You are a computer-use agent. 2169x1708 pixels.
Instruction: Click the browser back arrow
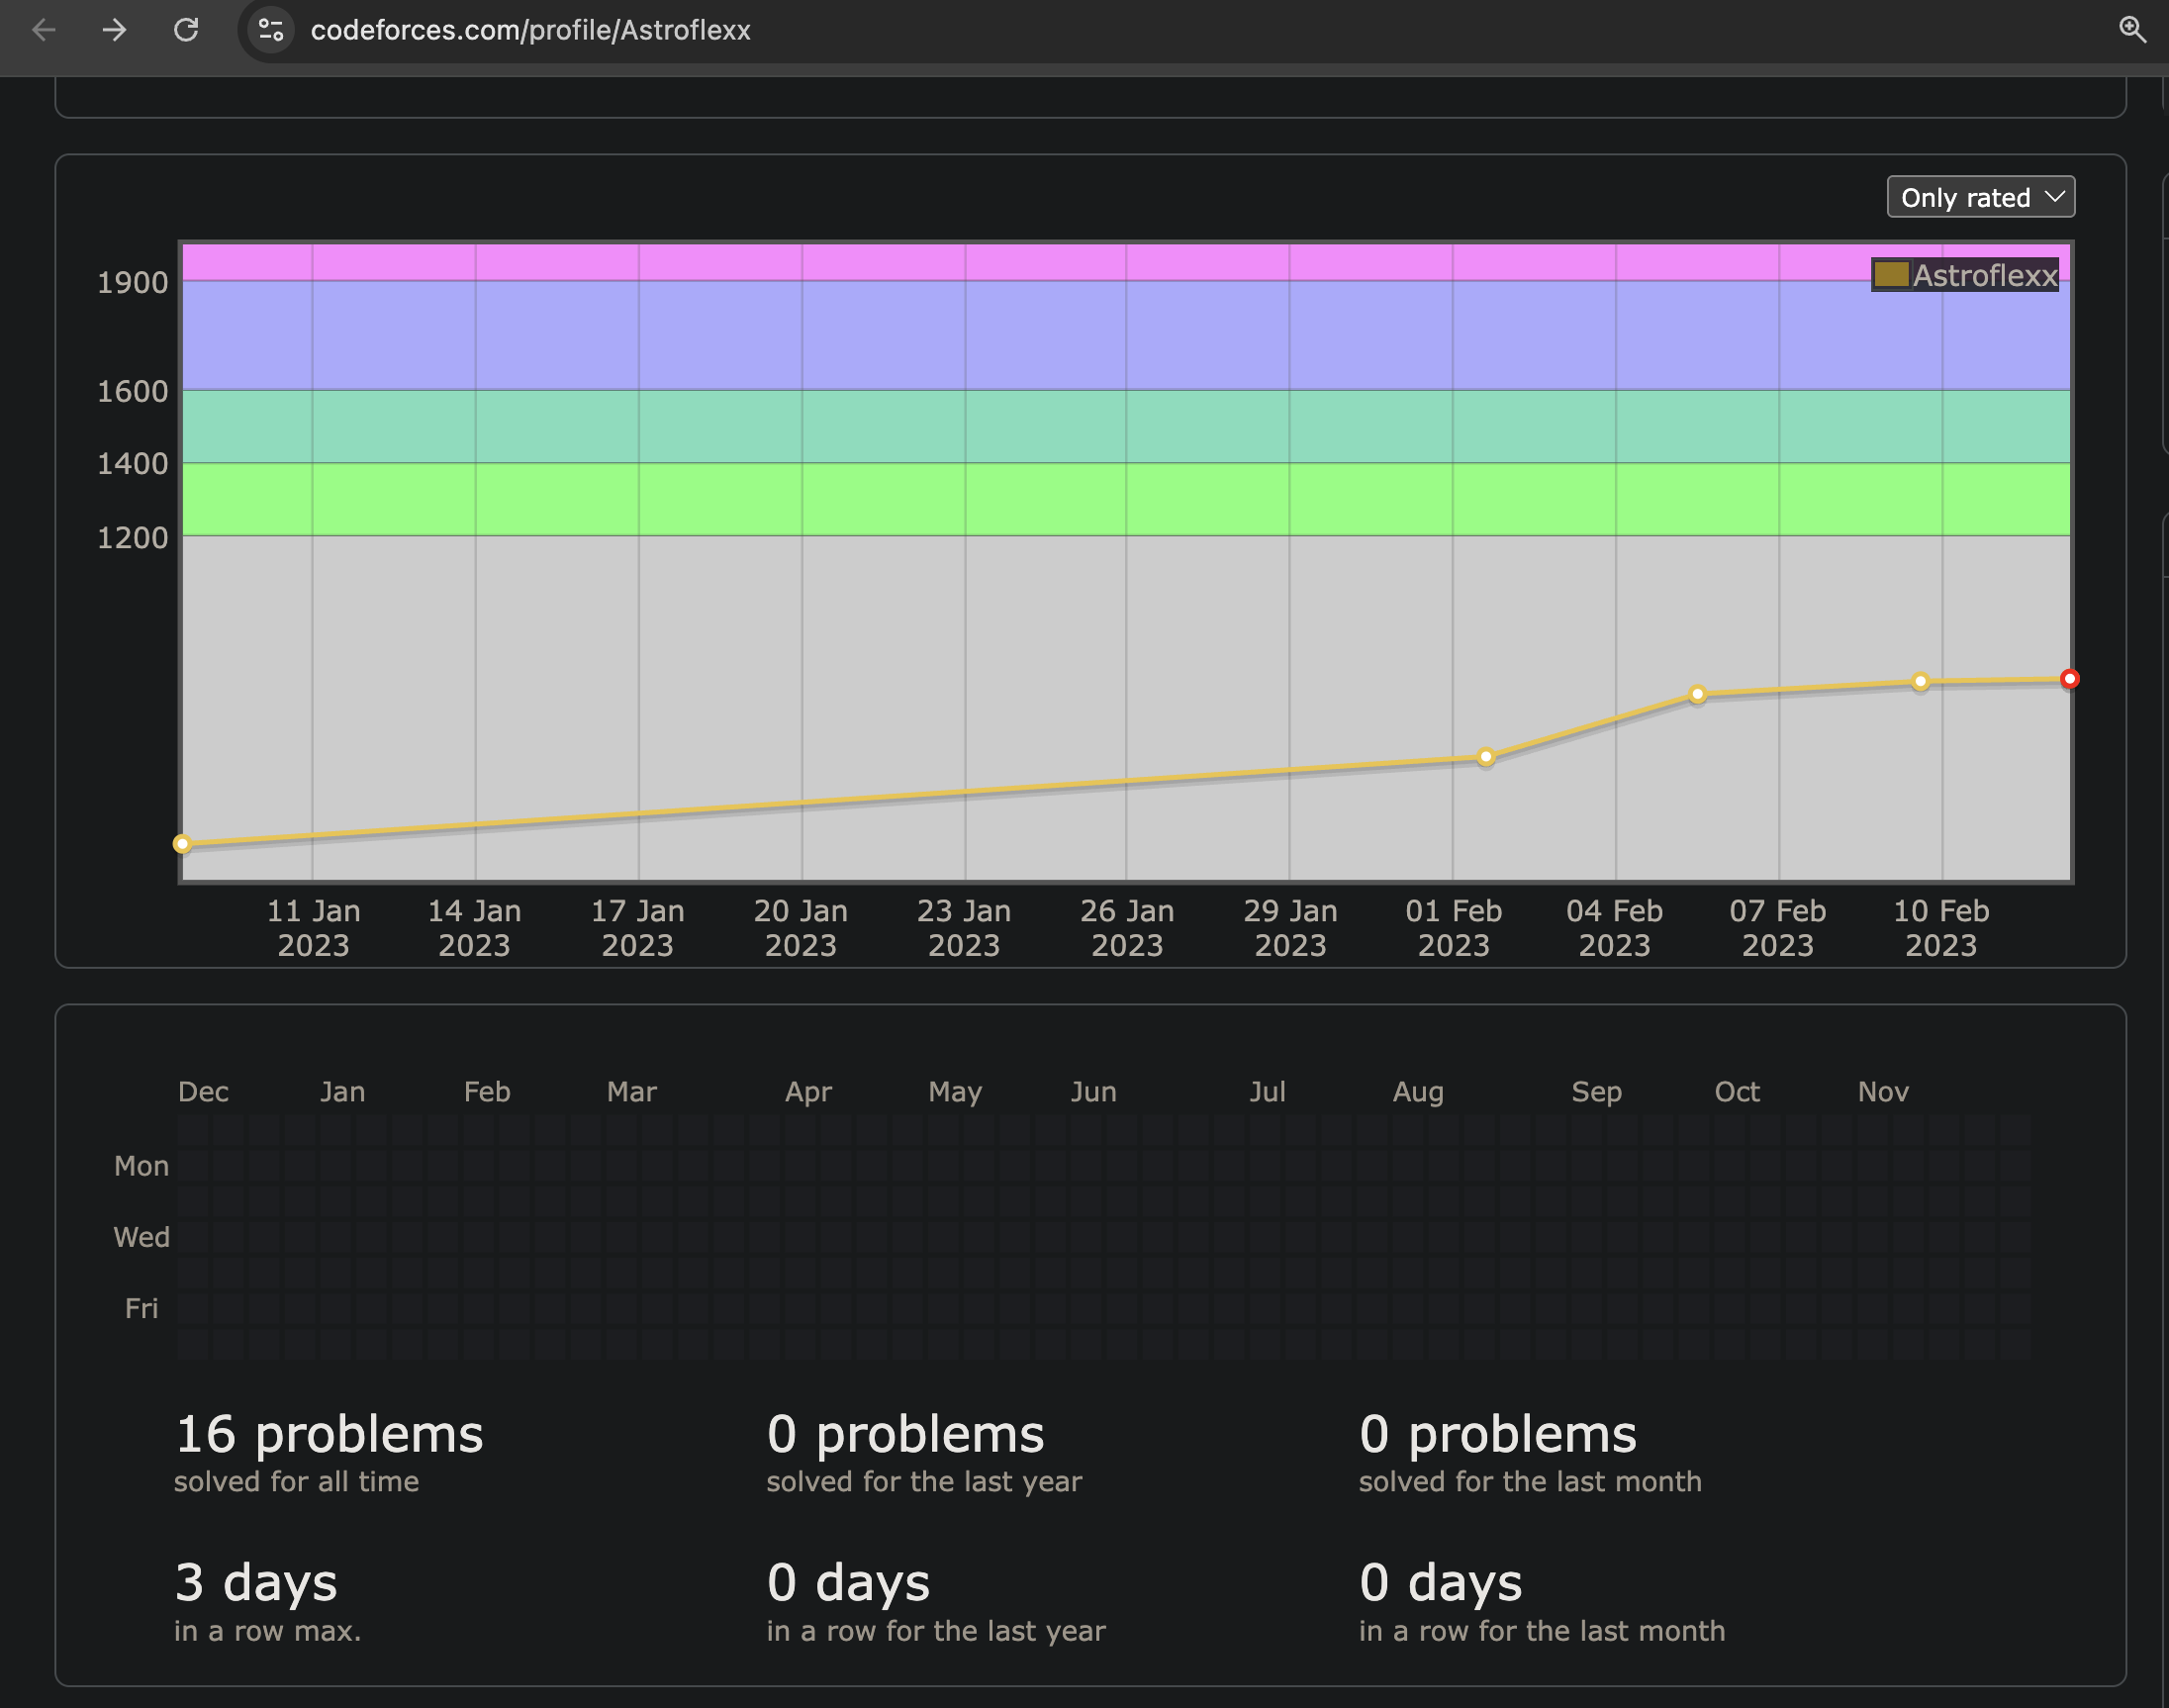[x=44, y=30]
